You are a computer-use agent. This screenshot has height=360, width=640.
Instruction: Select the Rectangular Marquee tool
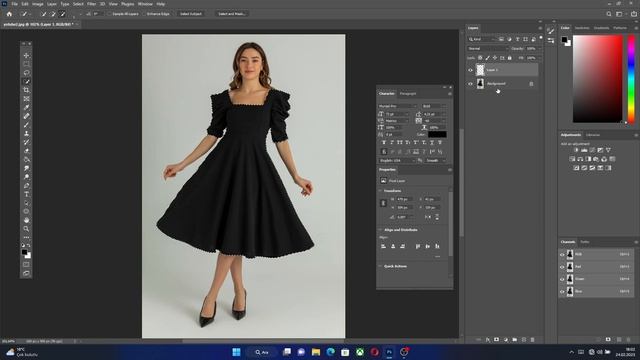(27, 64)
